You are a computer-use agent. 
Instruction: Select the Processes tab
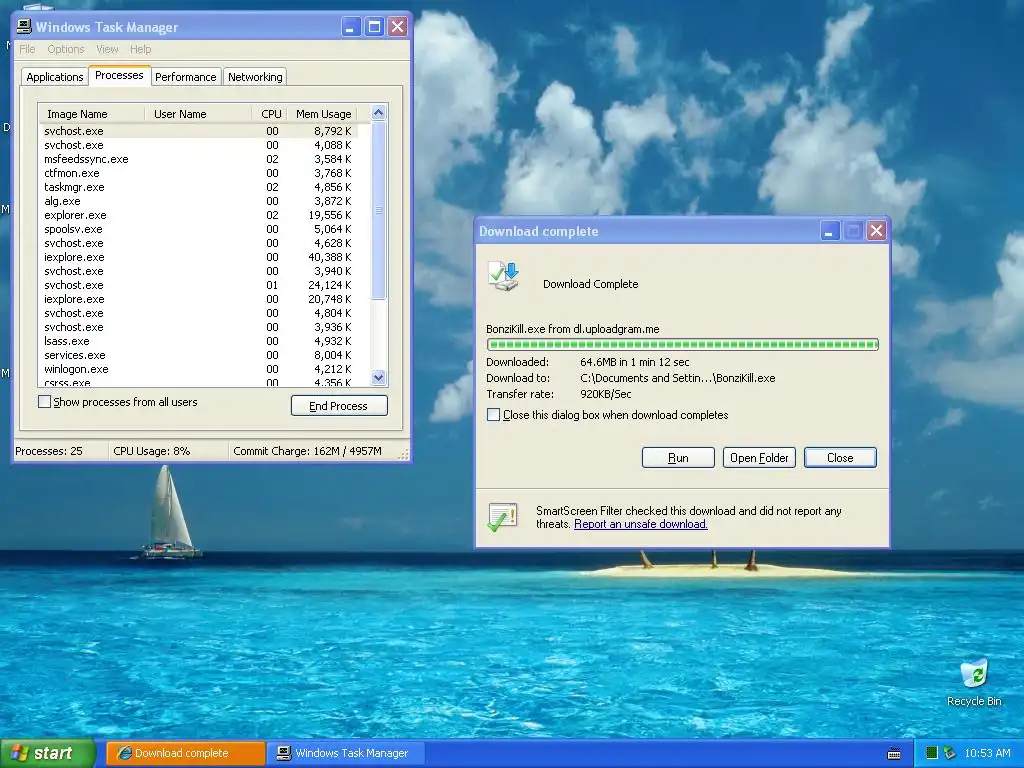(120, 75)
